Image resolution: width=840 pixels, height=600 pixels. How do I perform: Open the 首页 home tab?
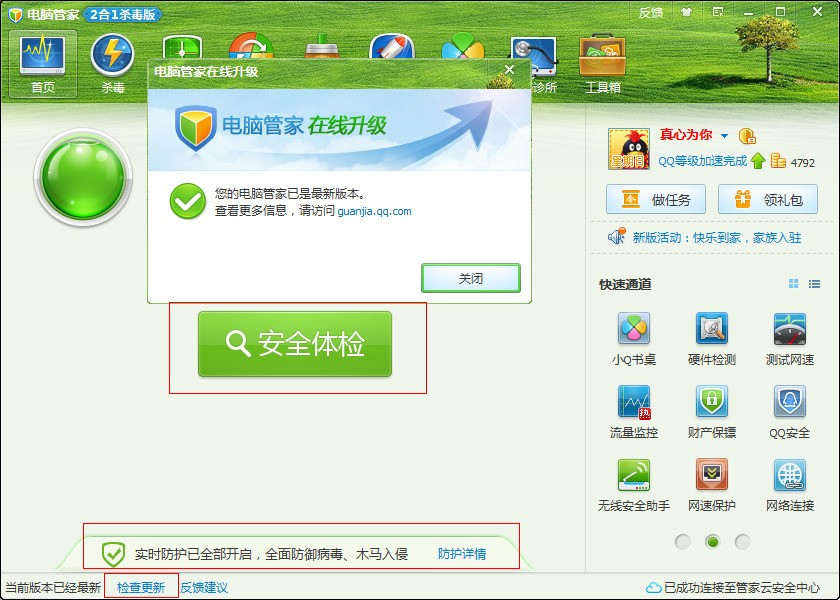click(43, 63)
